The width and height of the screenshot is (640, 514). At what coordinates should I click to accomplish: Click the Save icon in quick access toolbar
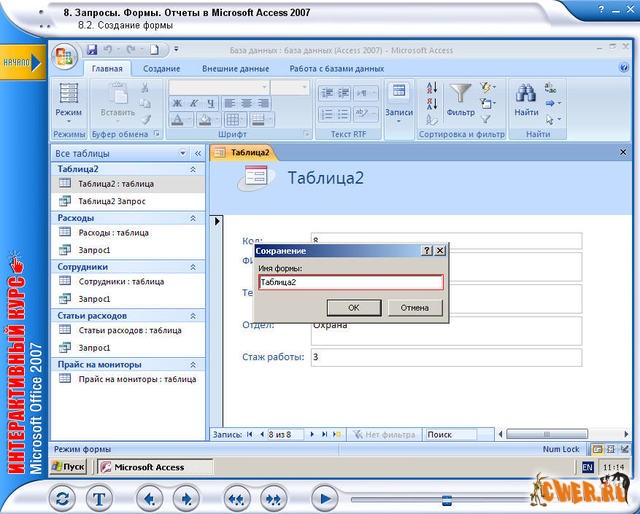tap(92, 49)
